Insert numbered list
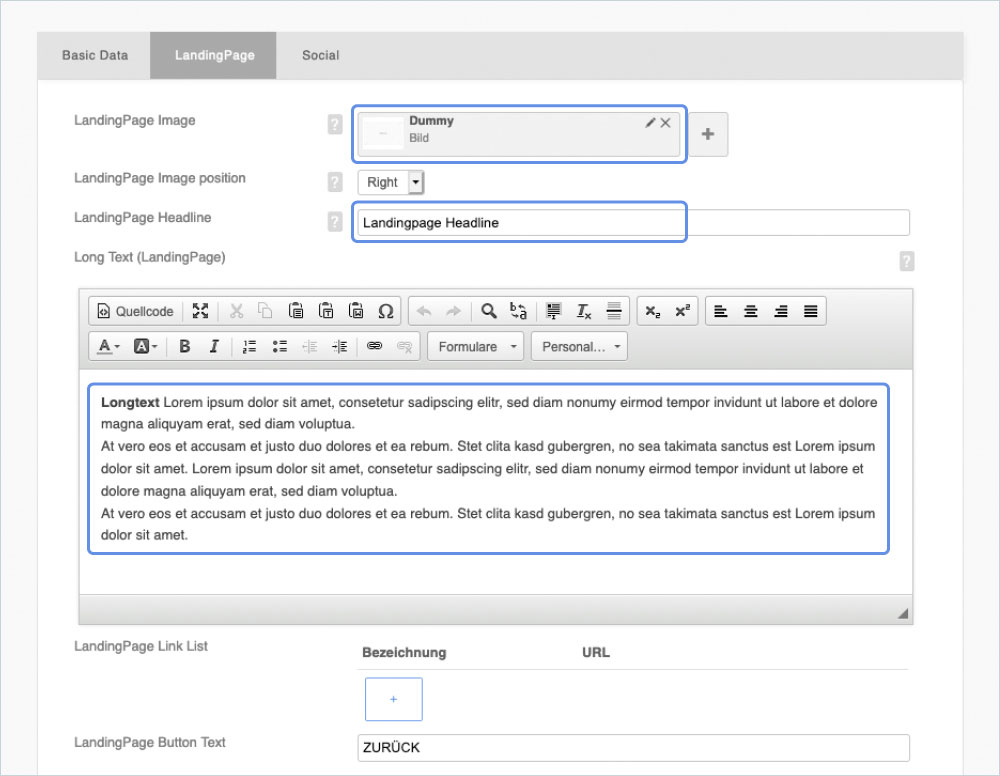The width and height of the screenshot is (1000, 776). coord(249,346)
